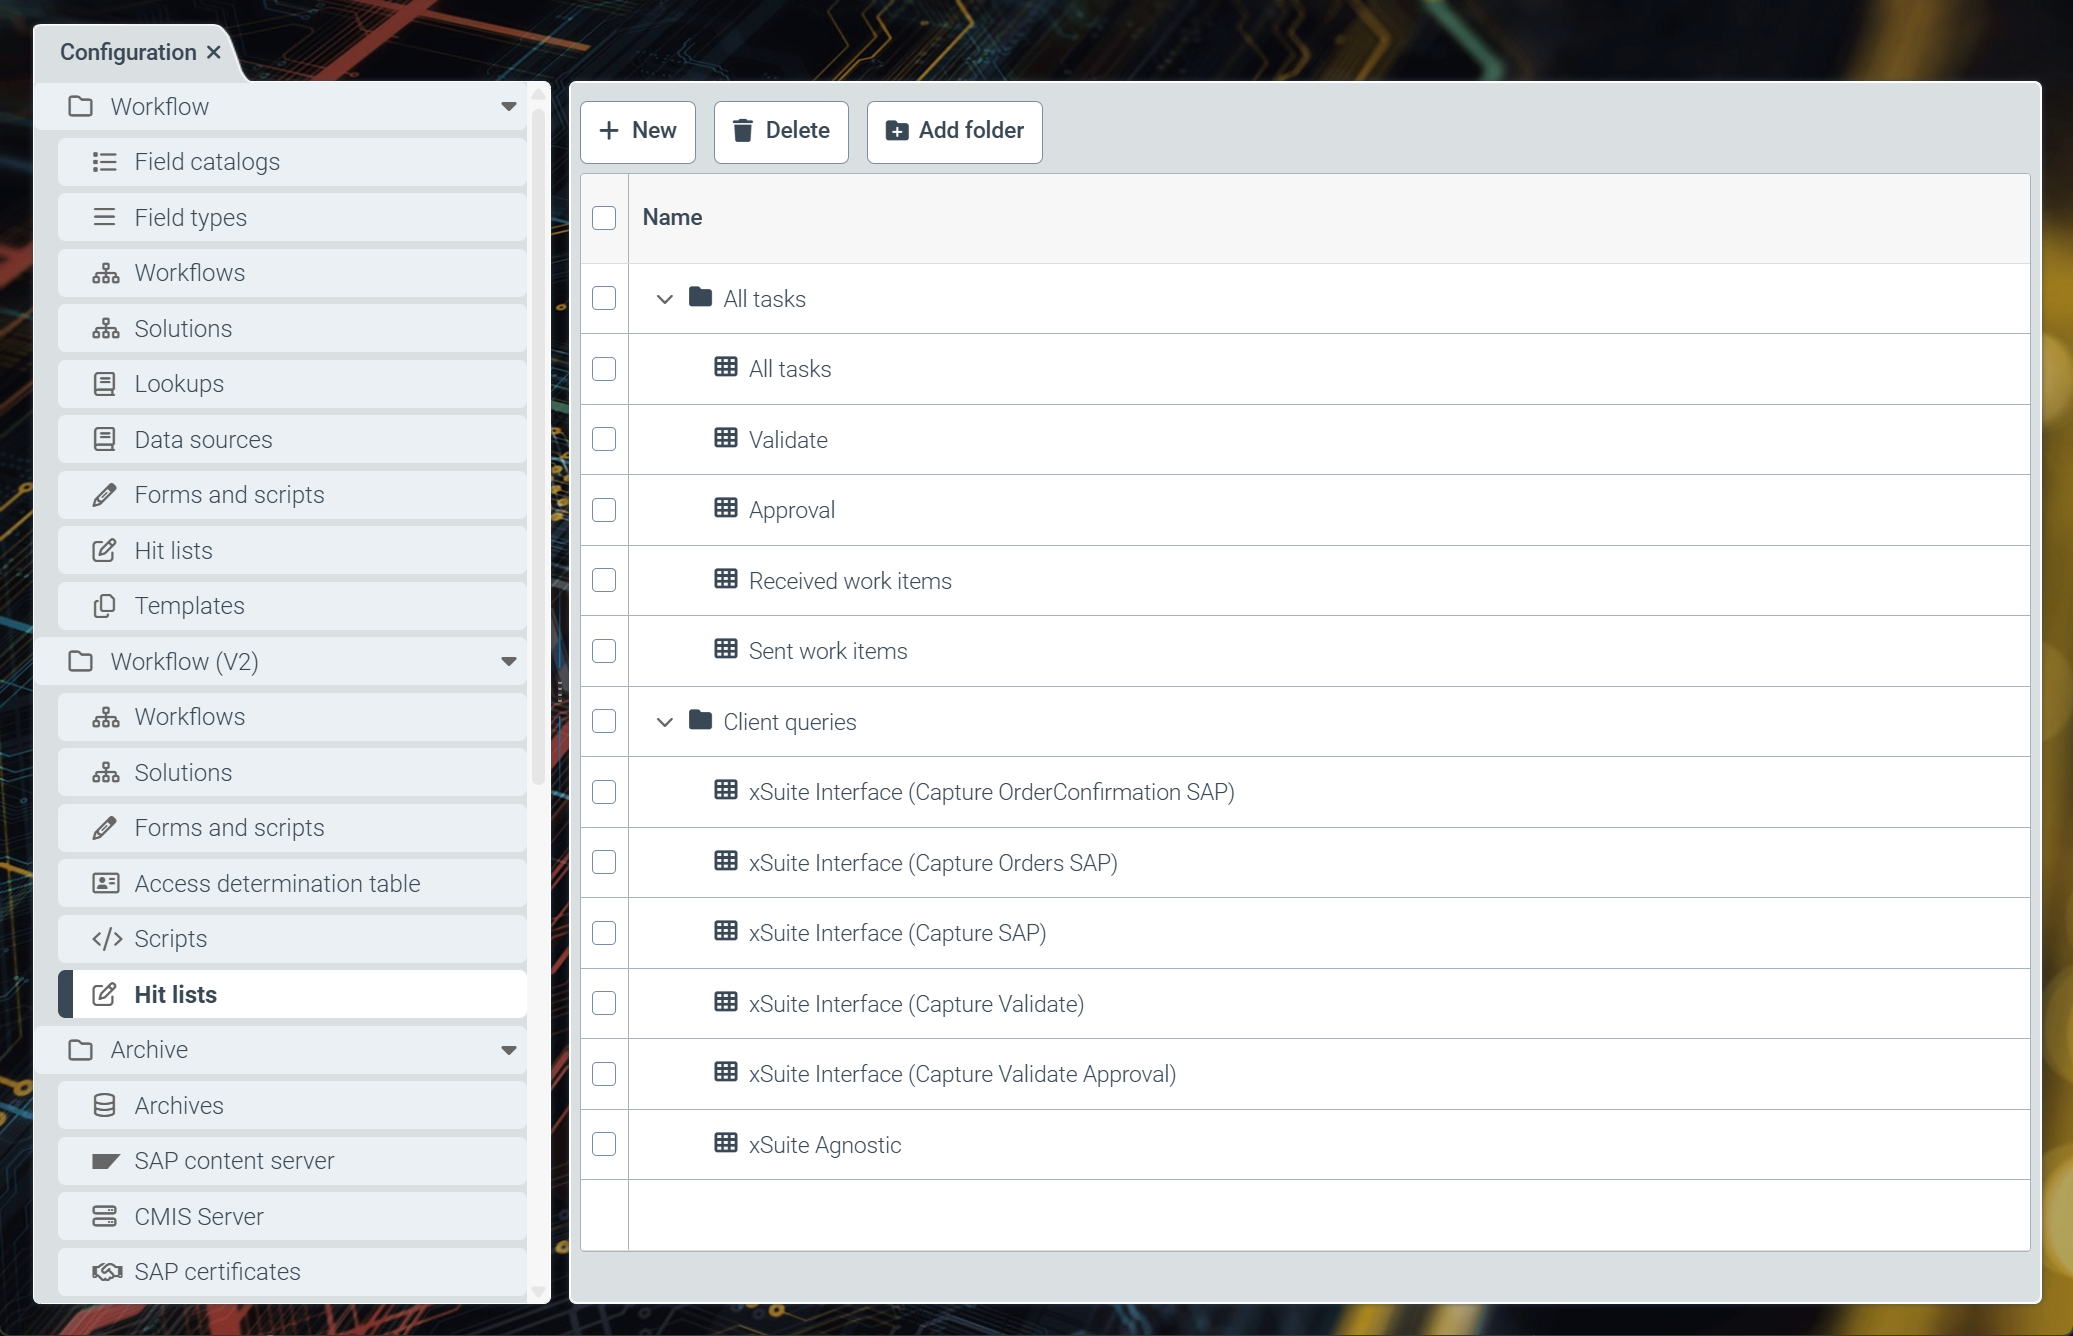
Task: Check the select-all checkbox in header
Action: 604,218
